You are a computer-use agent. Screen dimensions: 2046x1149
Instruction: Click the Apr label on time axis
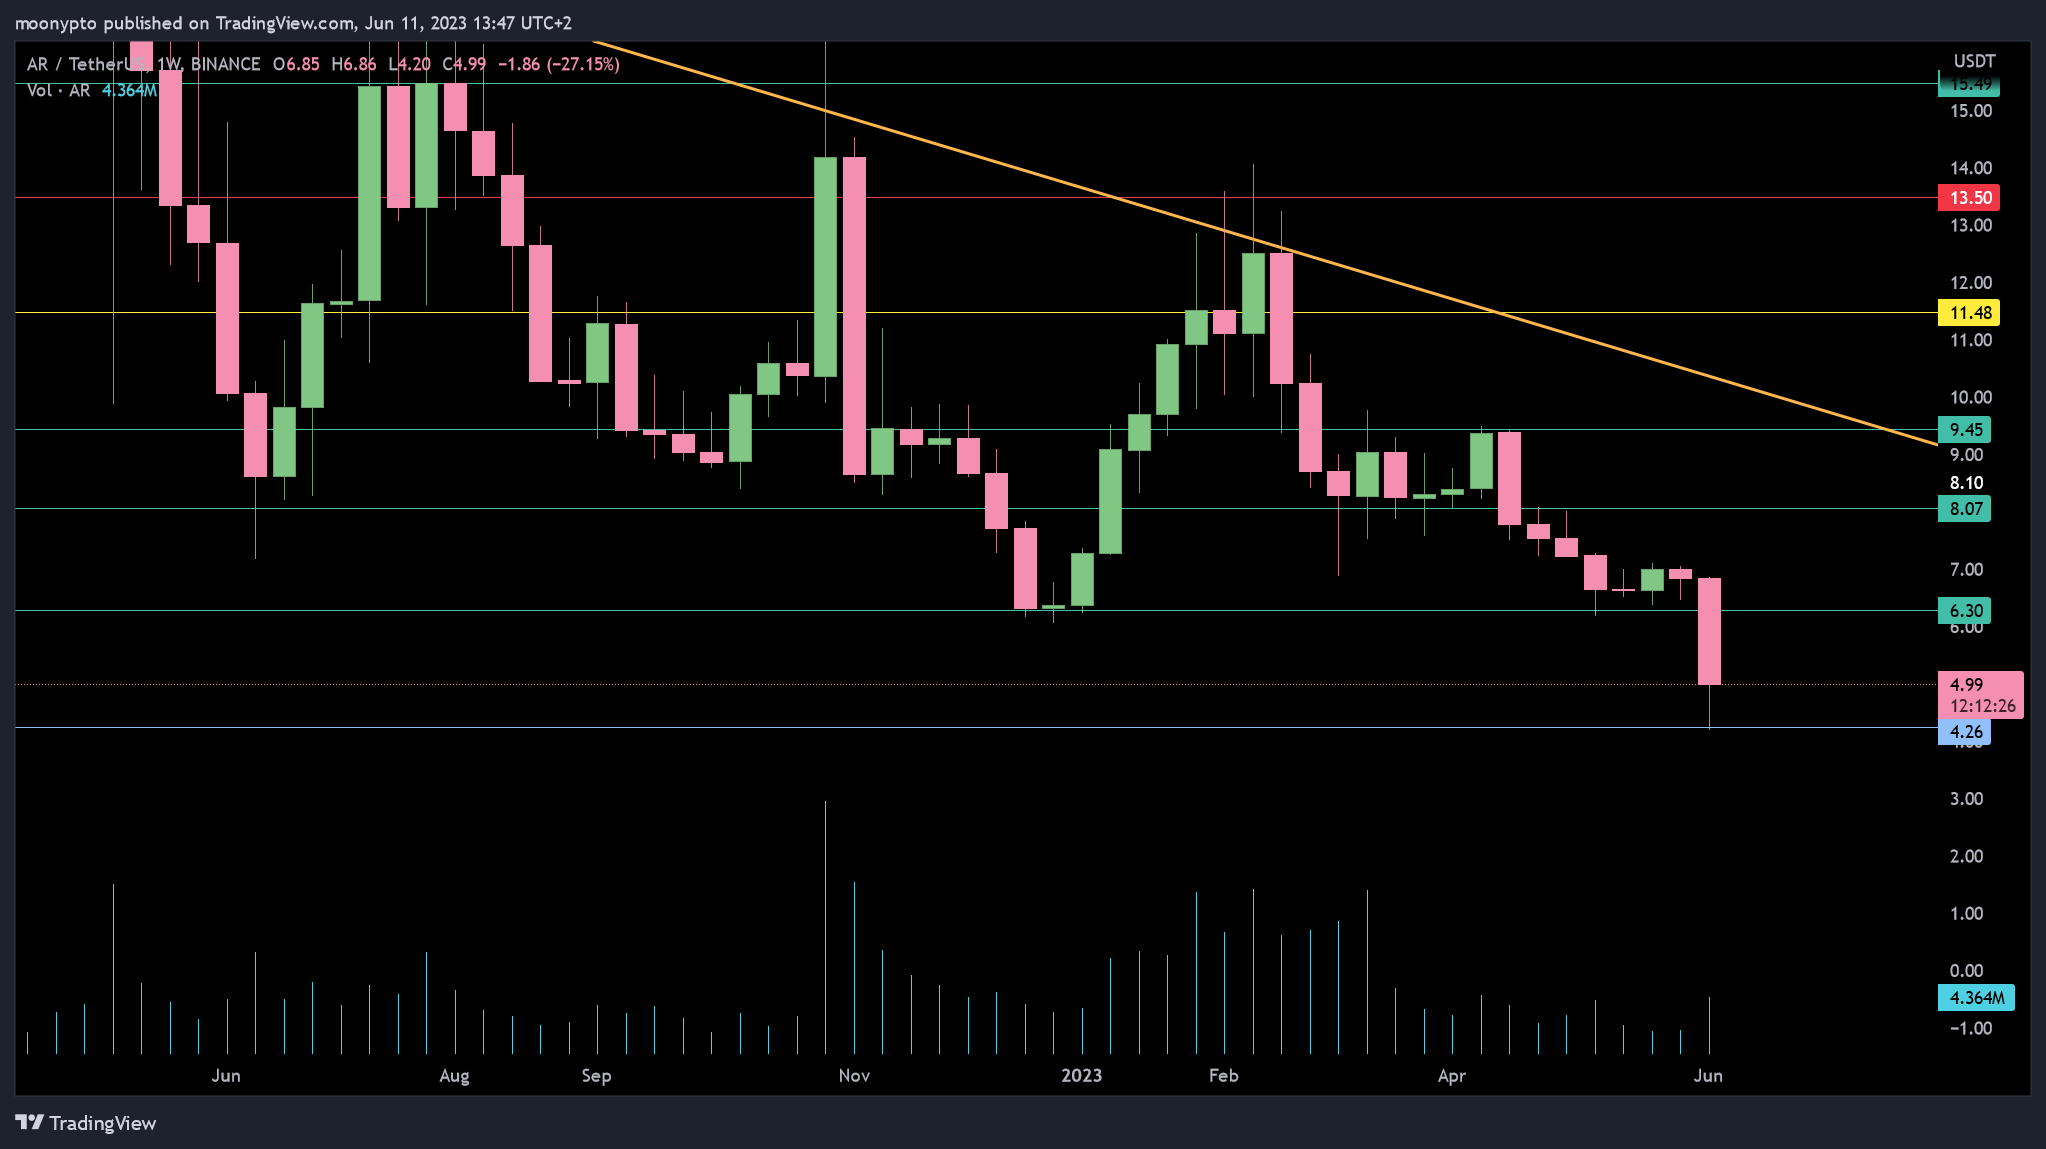tap(1451, 1075)
